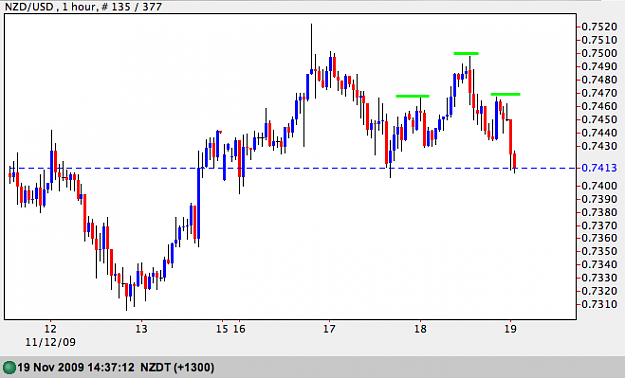The width and height of the screenshot is (625, 378).
Task: Click the 0.7520 price axis label
Action: (x=599, y=27)
